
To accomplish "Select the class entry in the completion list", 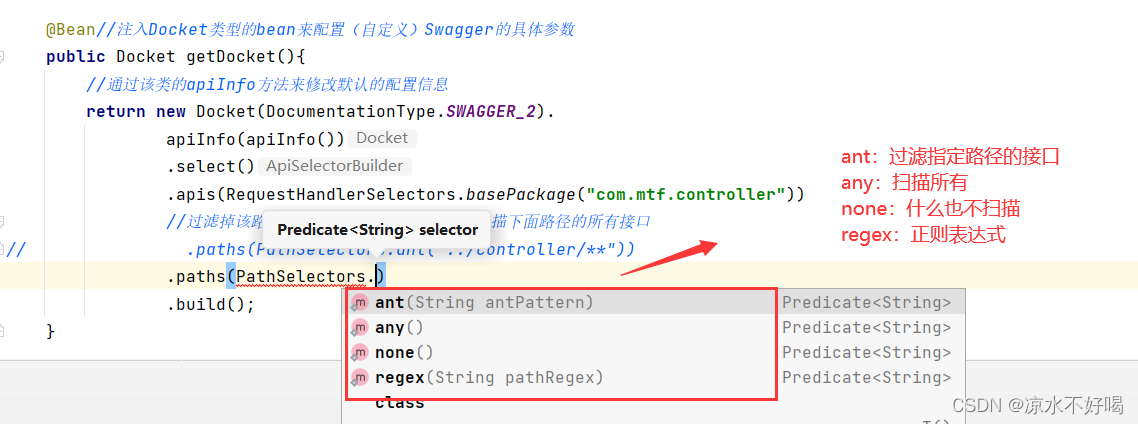I will pyautogui.click(x=399, y=402).
